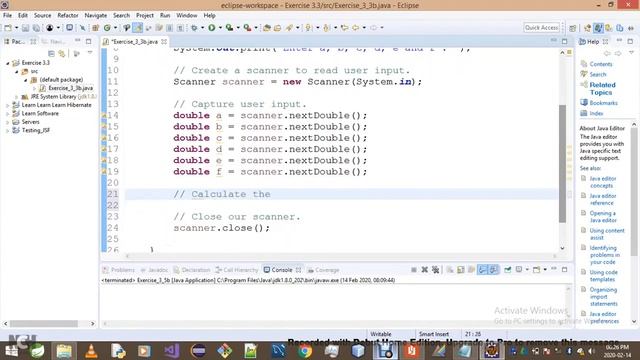Click the Last Edit Location arrow icon

(344, 28)
